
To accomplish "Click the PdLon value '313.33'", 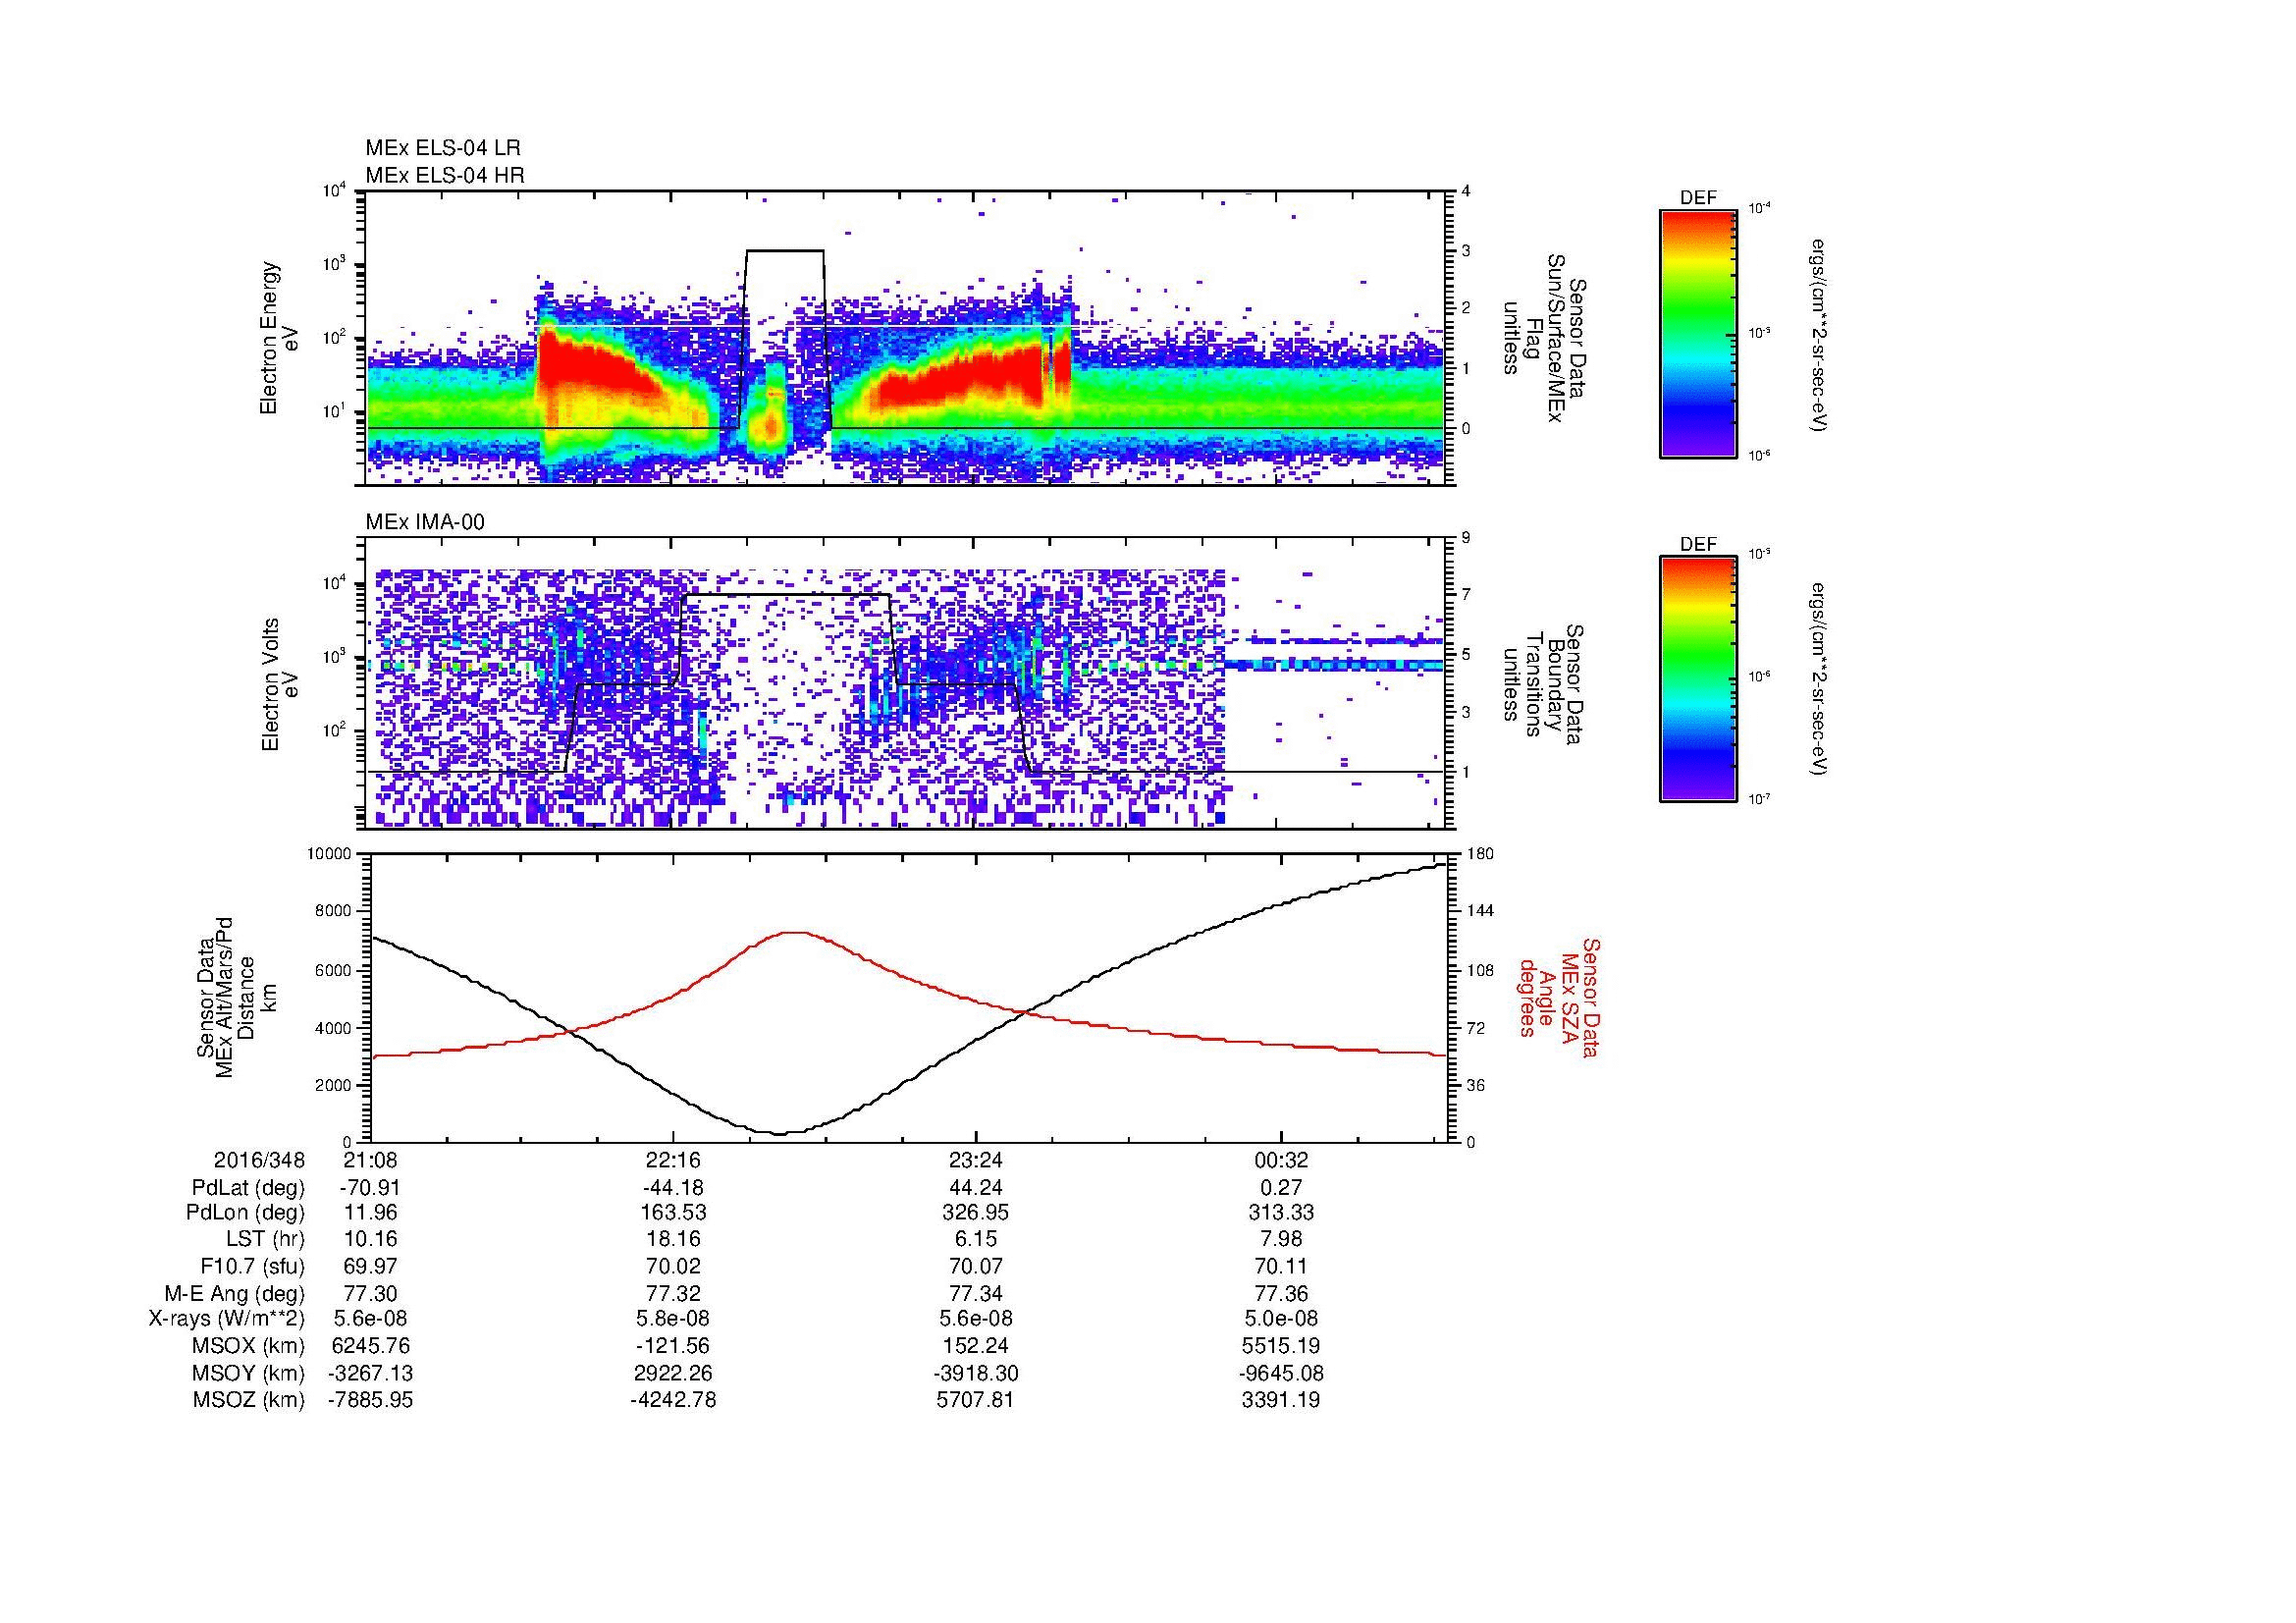I will point(1281,1213).
